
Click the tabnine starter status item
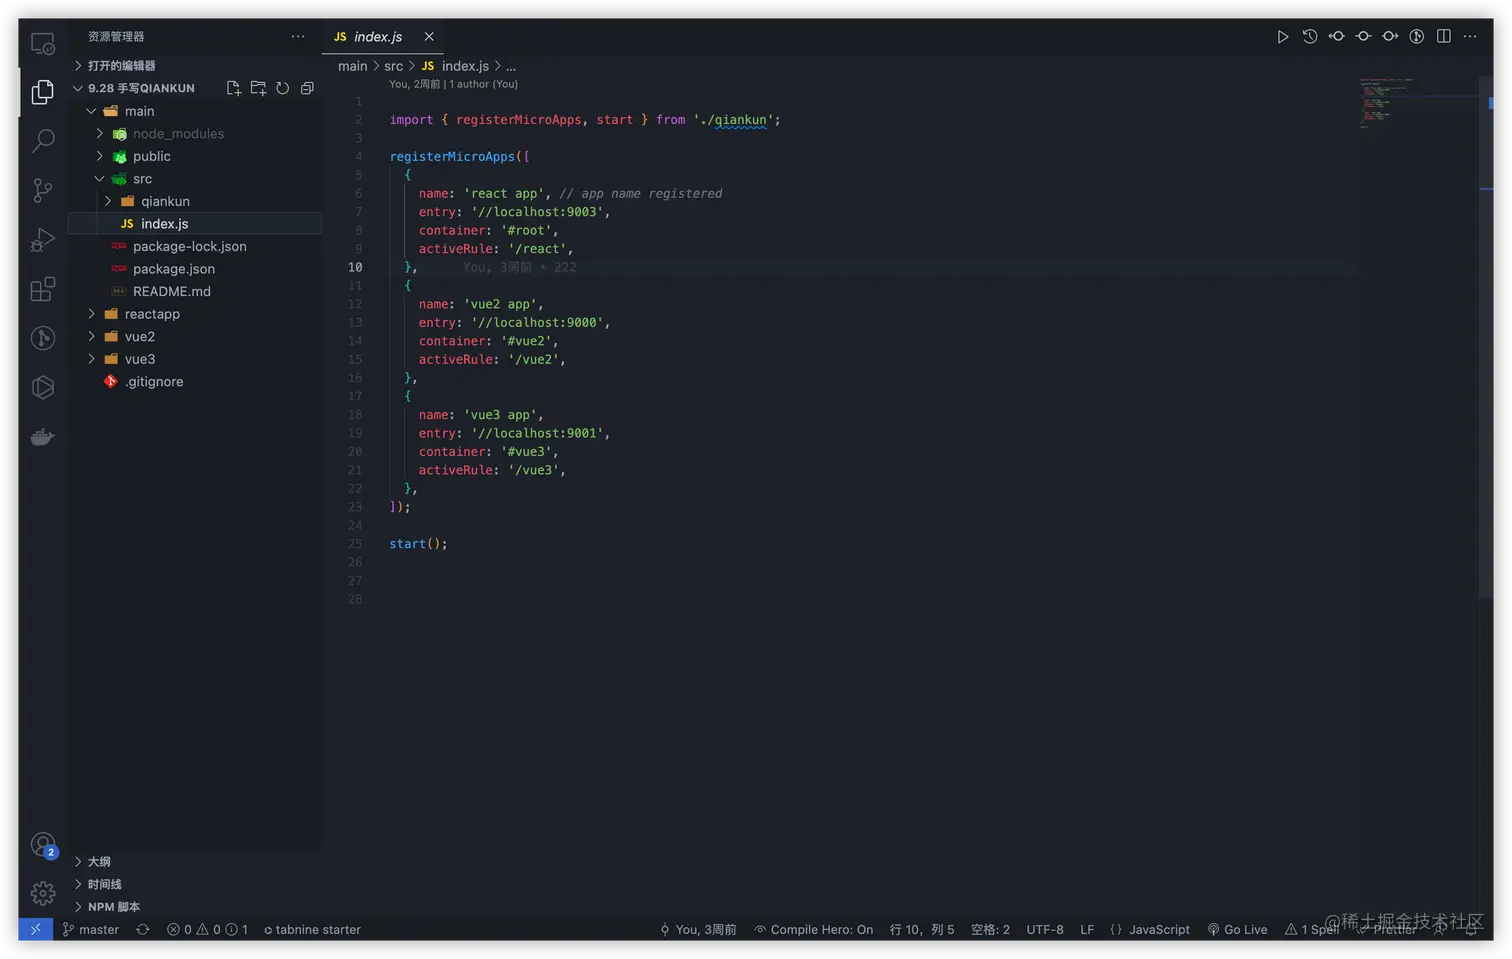(x=312, y=929)
